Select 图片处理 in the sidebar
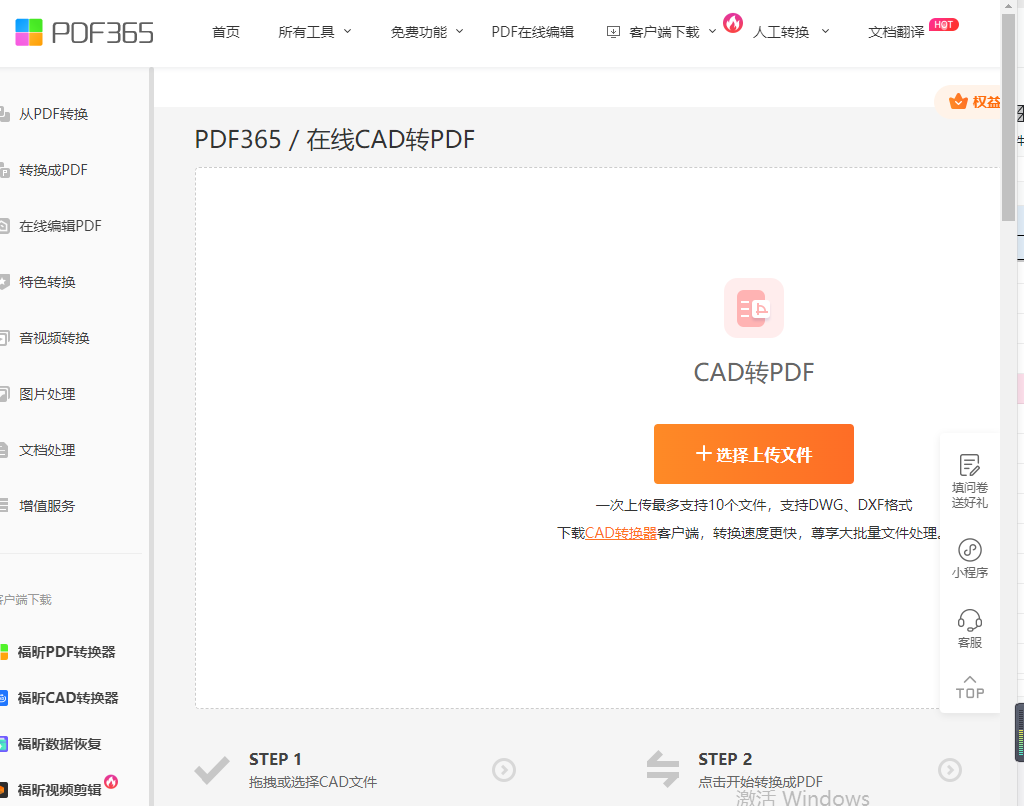 [48, 395]
